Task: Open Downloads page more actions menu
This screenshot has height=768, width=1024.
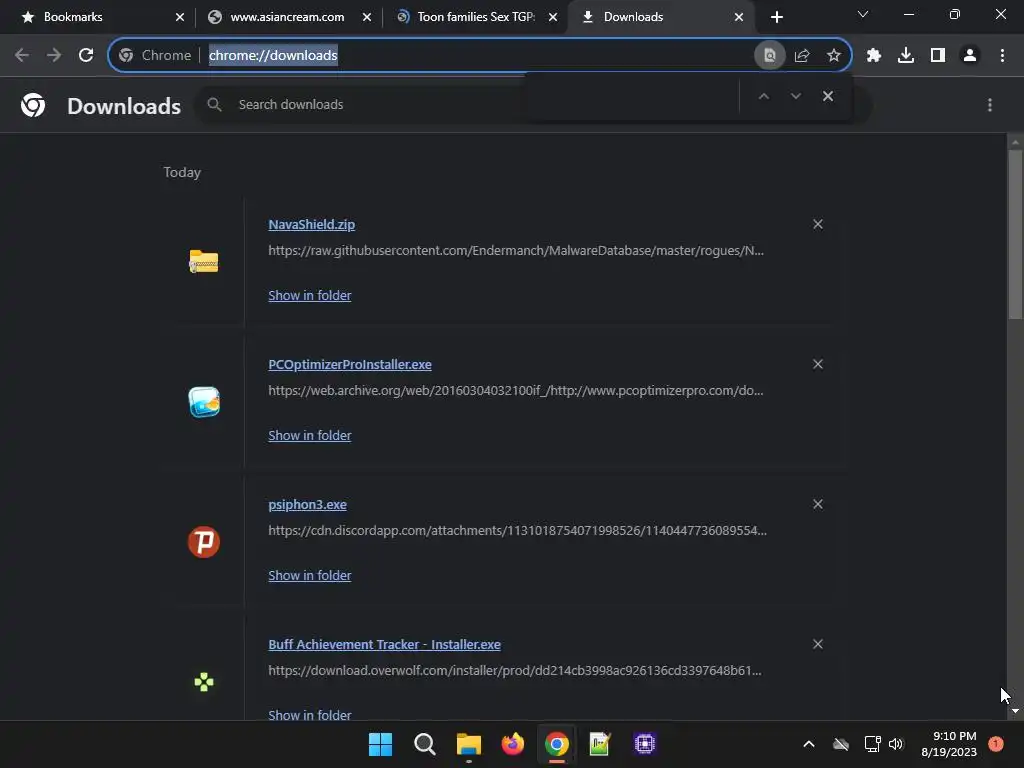Action: pos(990,105)
